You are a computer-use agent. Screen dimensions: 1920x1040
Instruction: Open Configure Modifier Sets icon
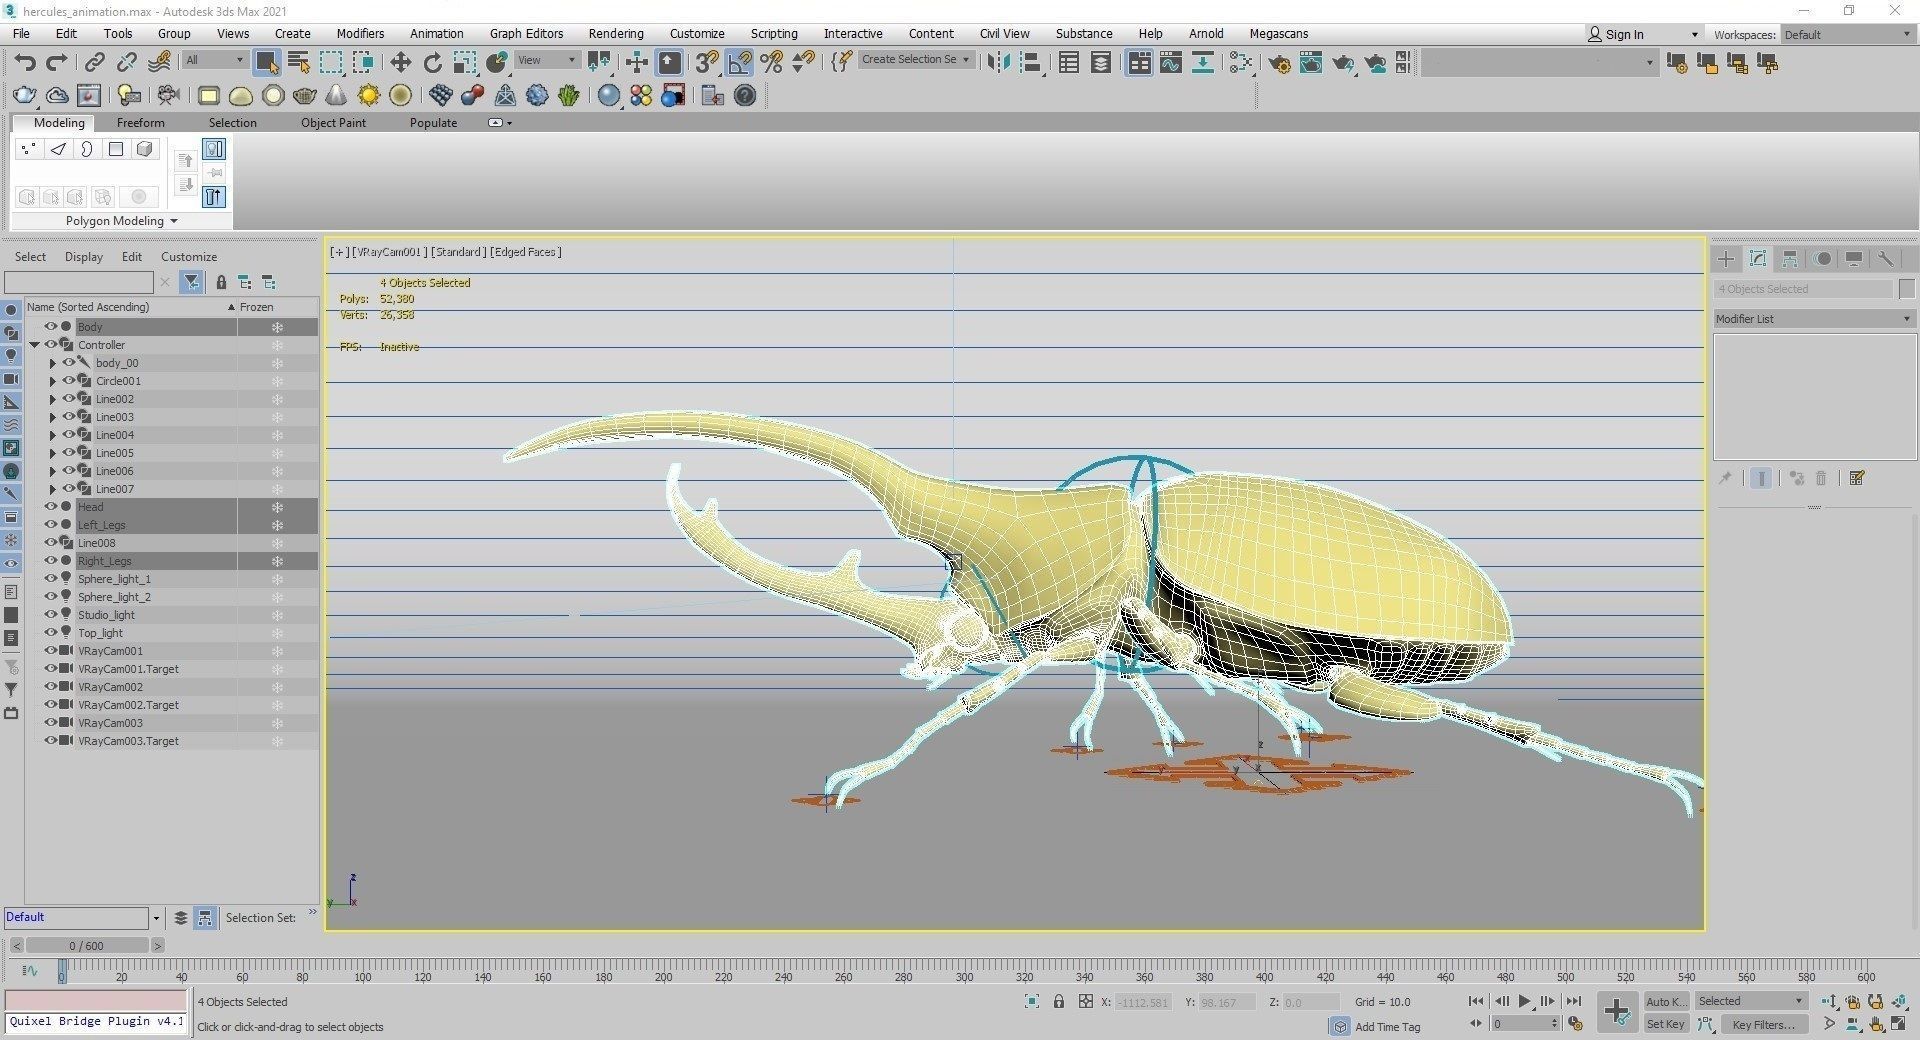pos(1857,478)
